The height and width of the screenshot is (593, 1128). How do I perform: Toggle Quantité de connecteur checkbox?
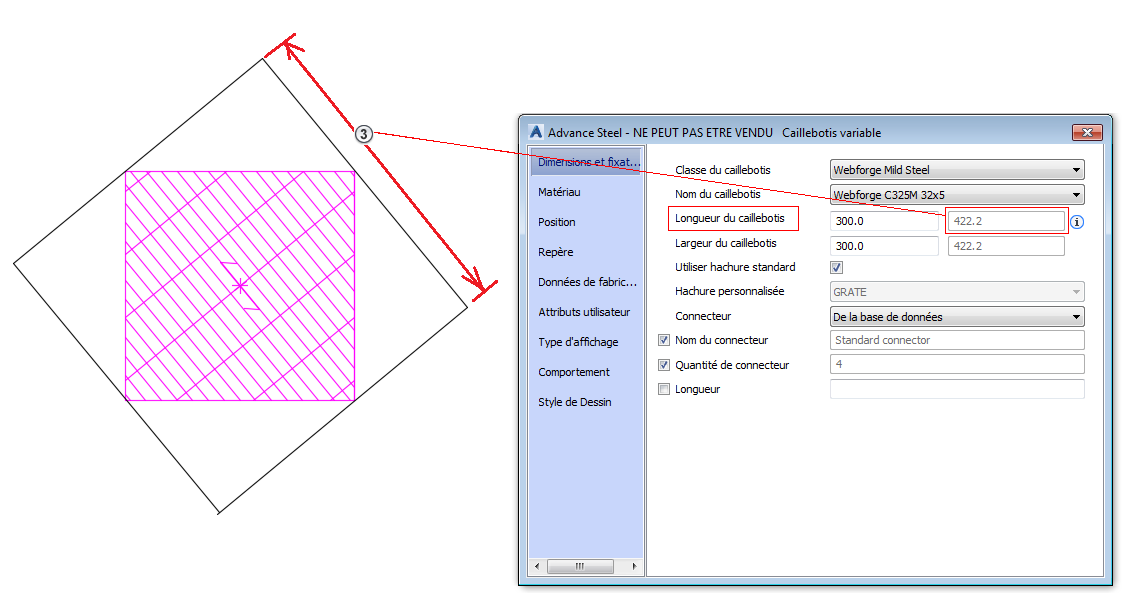[x=664, y=365]
